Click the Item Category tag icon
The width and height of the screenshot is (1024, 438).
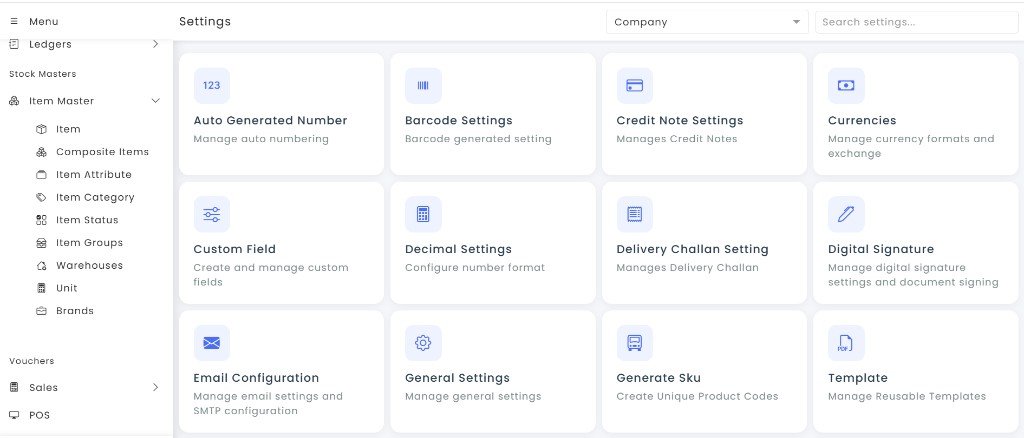(x=41, y=197)
